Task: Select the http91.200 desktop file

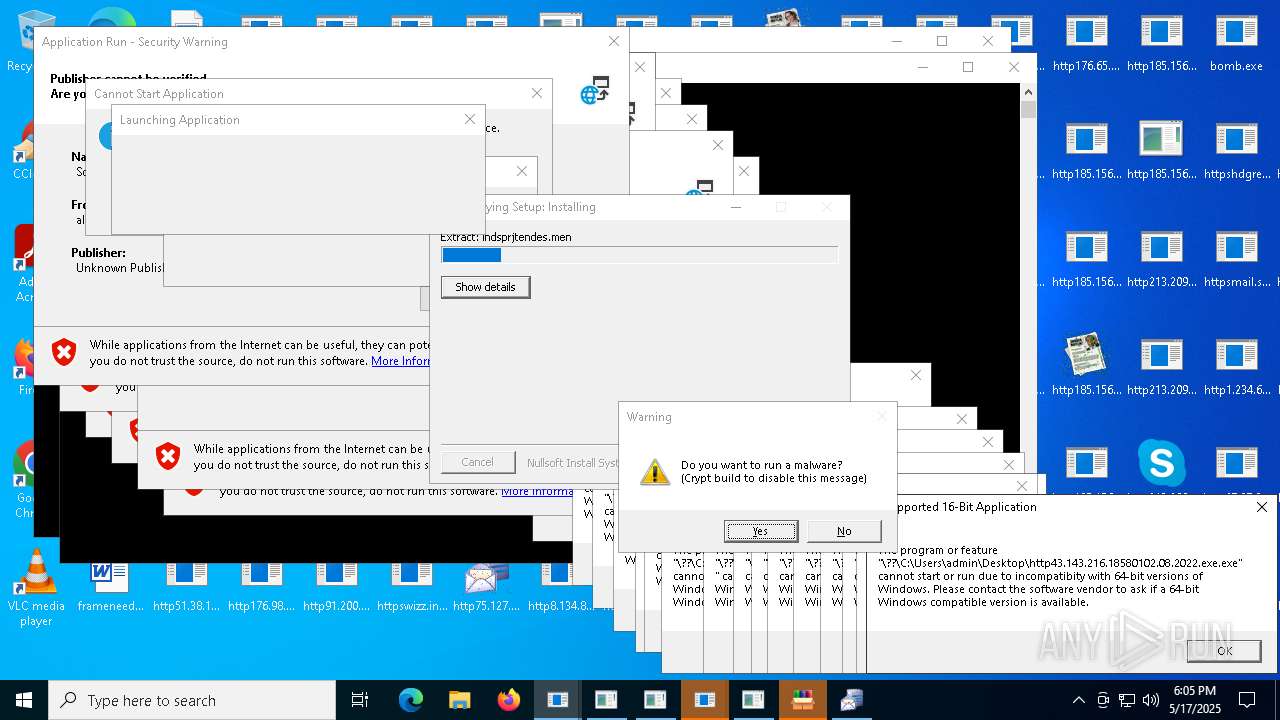Action: coord(336,586)
